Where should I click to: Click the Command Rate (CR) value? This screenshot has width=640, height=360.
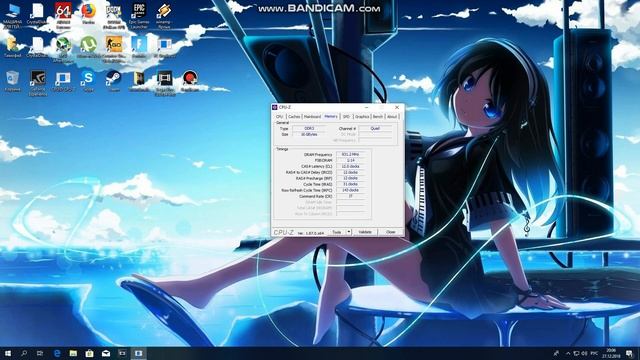coord(350,196)
